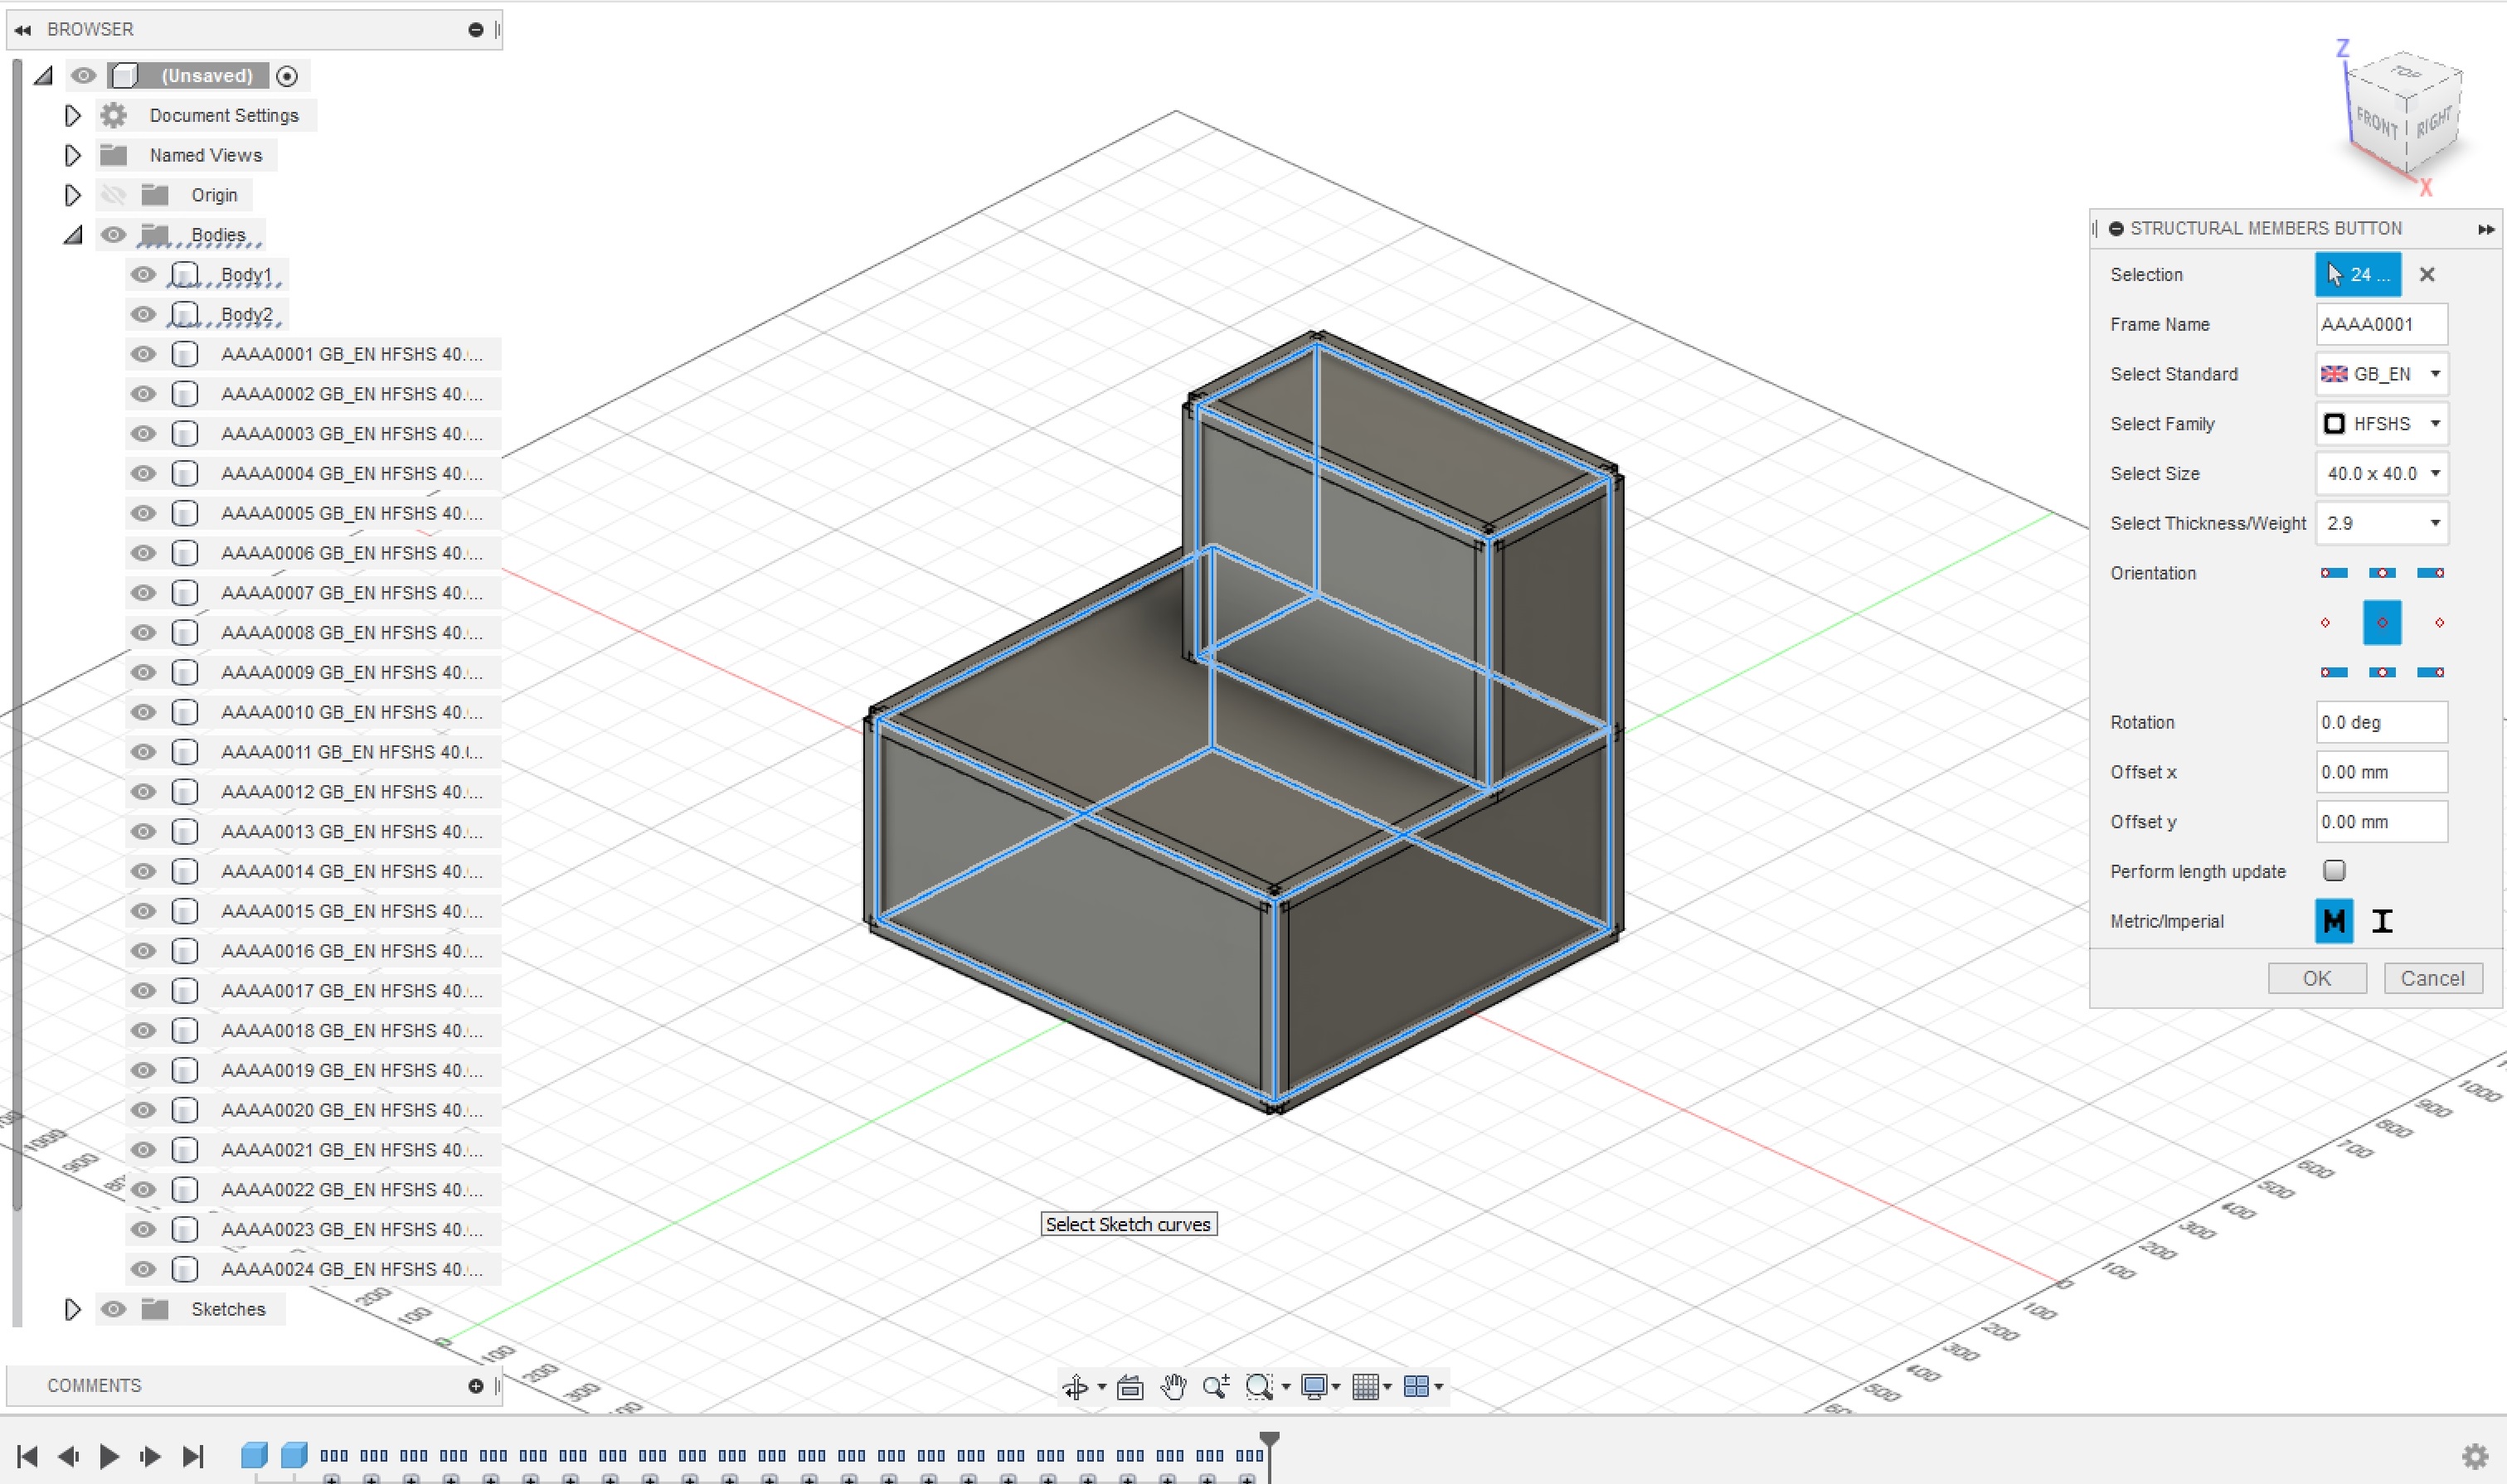
Task: Activate the Pan hand tool
Action: pyautogui.click(x=1173, y=1387)
